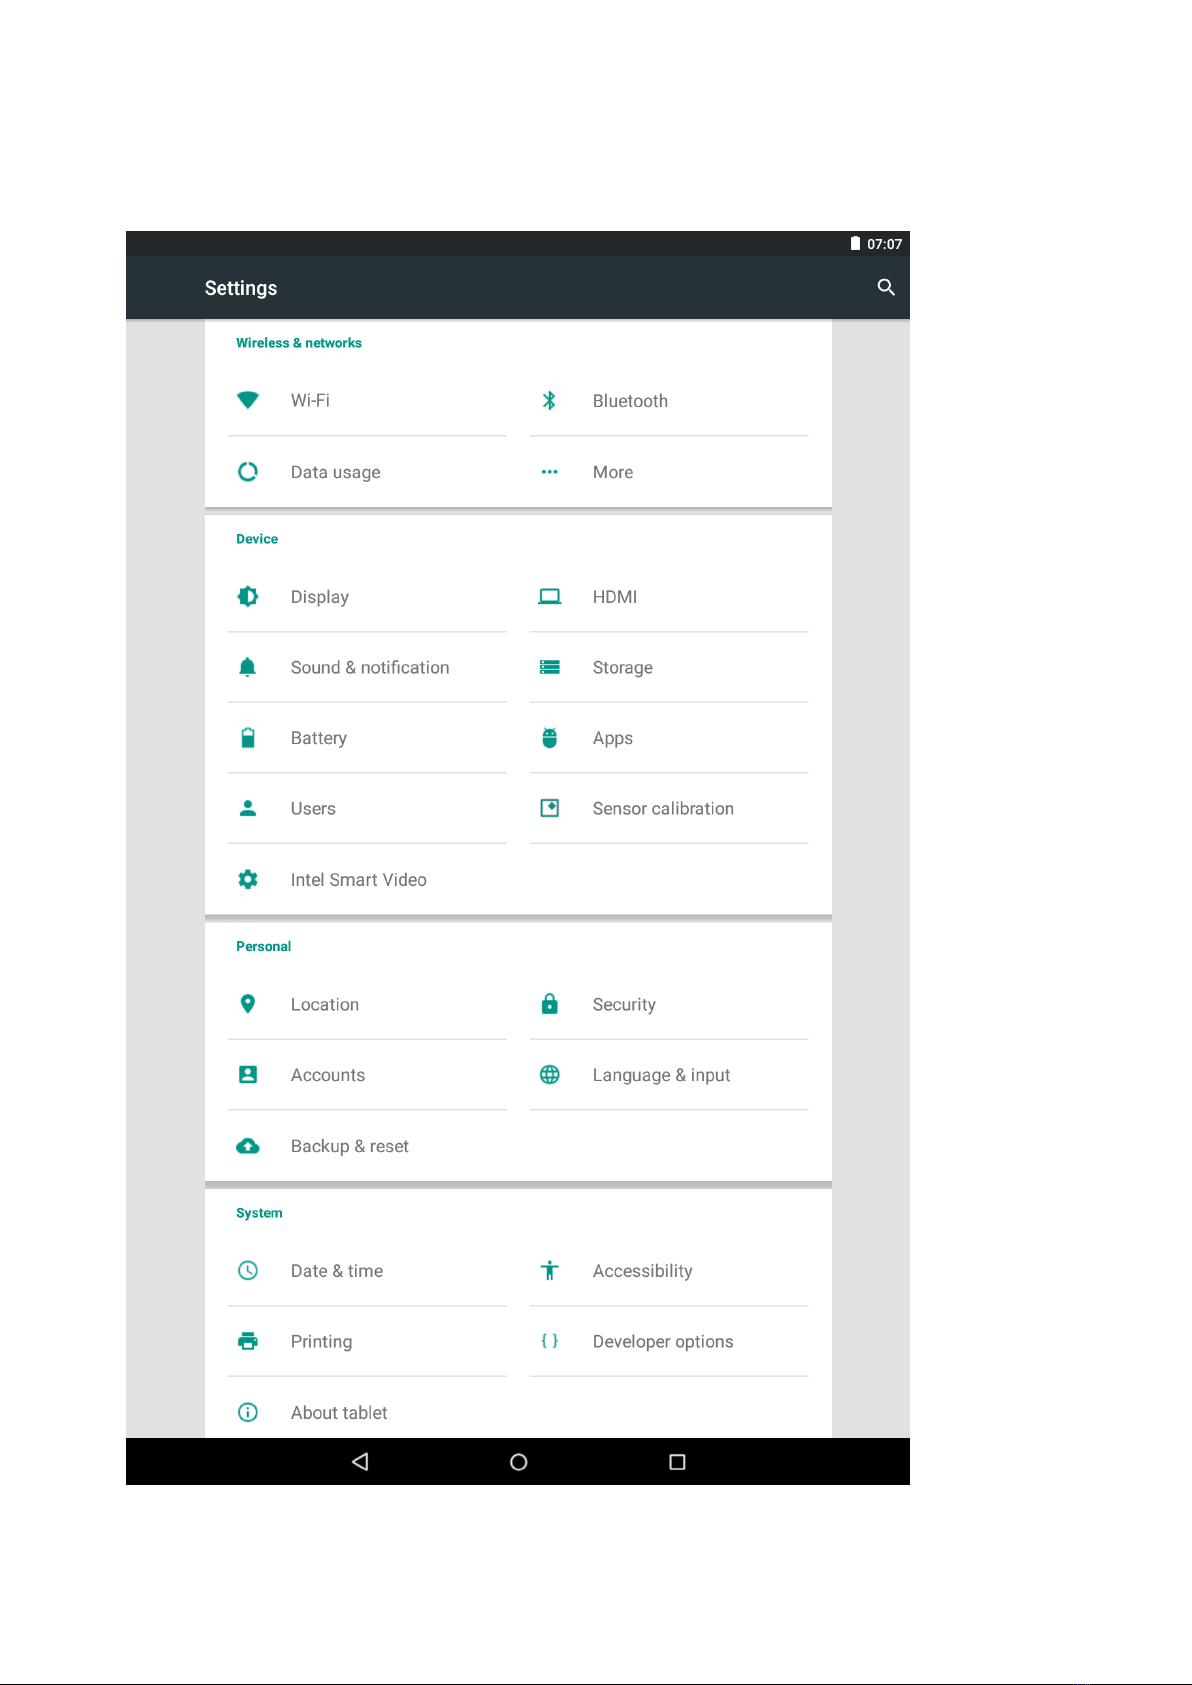
Task: Tap the 07:07 status bar clock
Action: (884, 244)
